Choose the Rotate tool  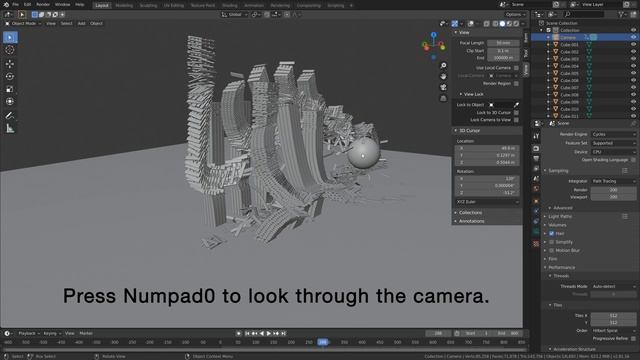10,76
